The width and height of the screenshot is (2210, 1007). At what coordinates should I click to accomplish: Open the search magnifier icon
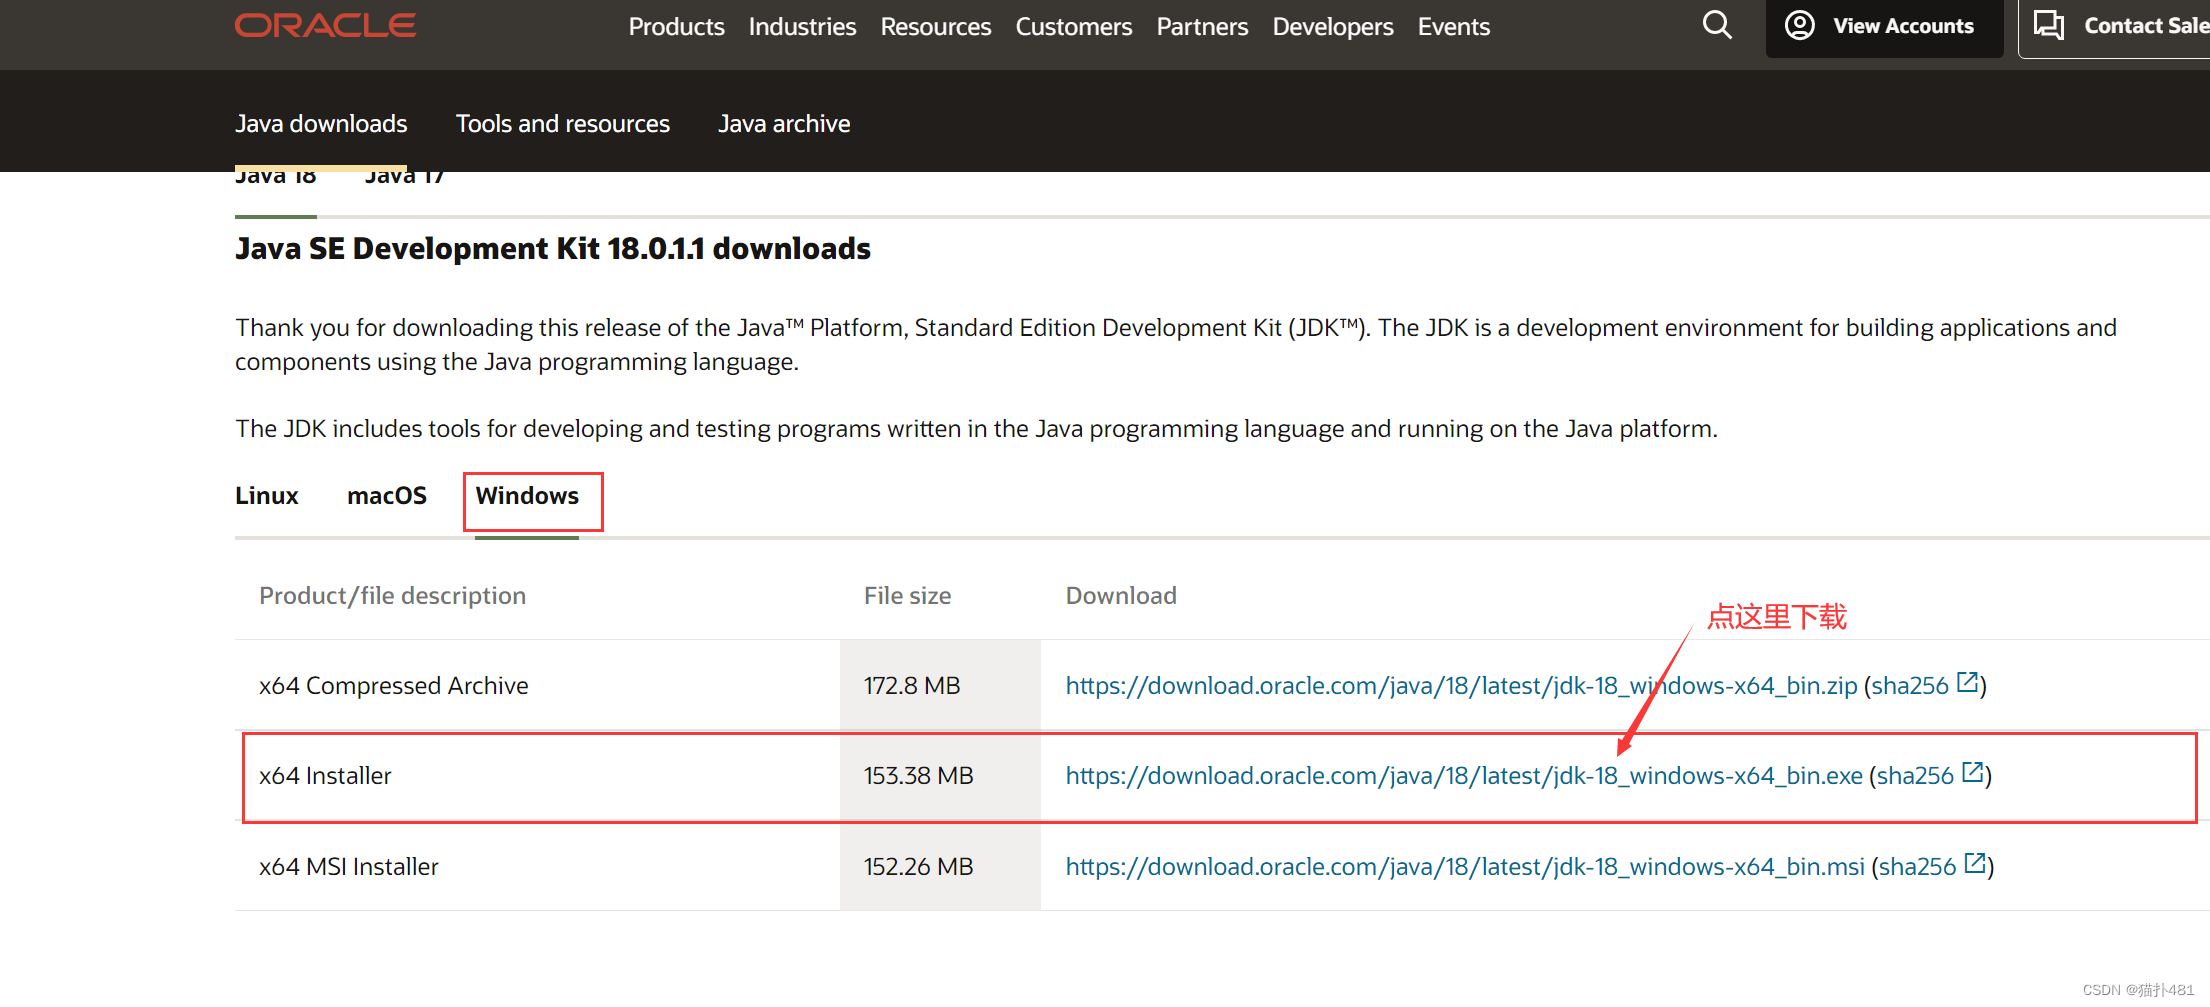(1717, 25)
